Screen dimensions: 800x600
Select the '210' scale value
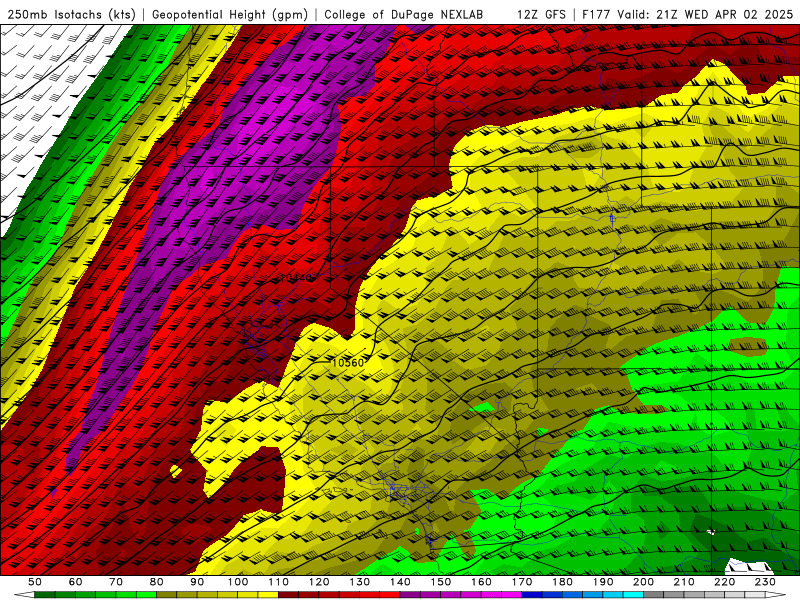click(684, 582)
